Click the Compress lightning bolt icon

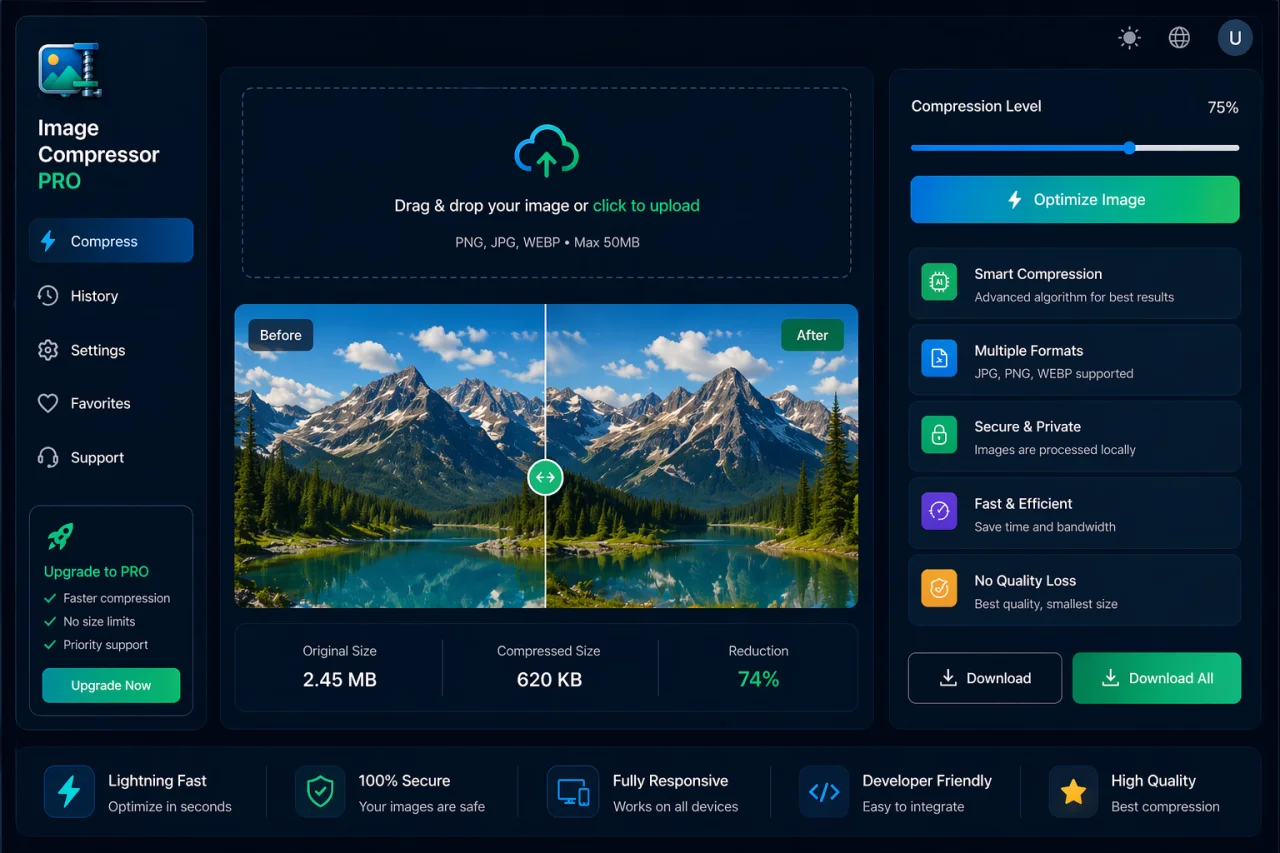[x=47, y=241]
